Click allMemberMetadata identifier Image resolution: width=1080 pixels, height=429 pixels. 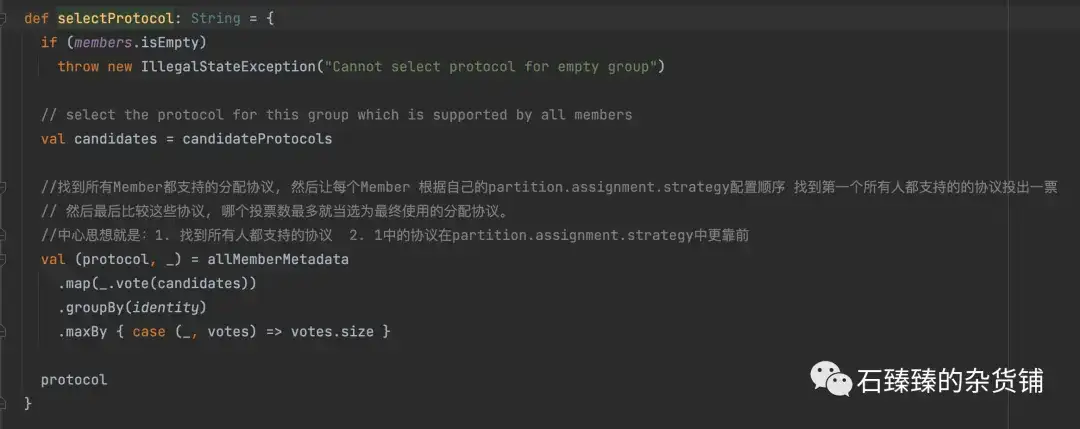pyautogui.click(x=278, y=260)
